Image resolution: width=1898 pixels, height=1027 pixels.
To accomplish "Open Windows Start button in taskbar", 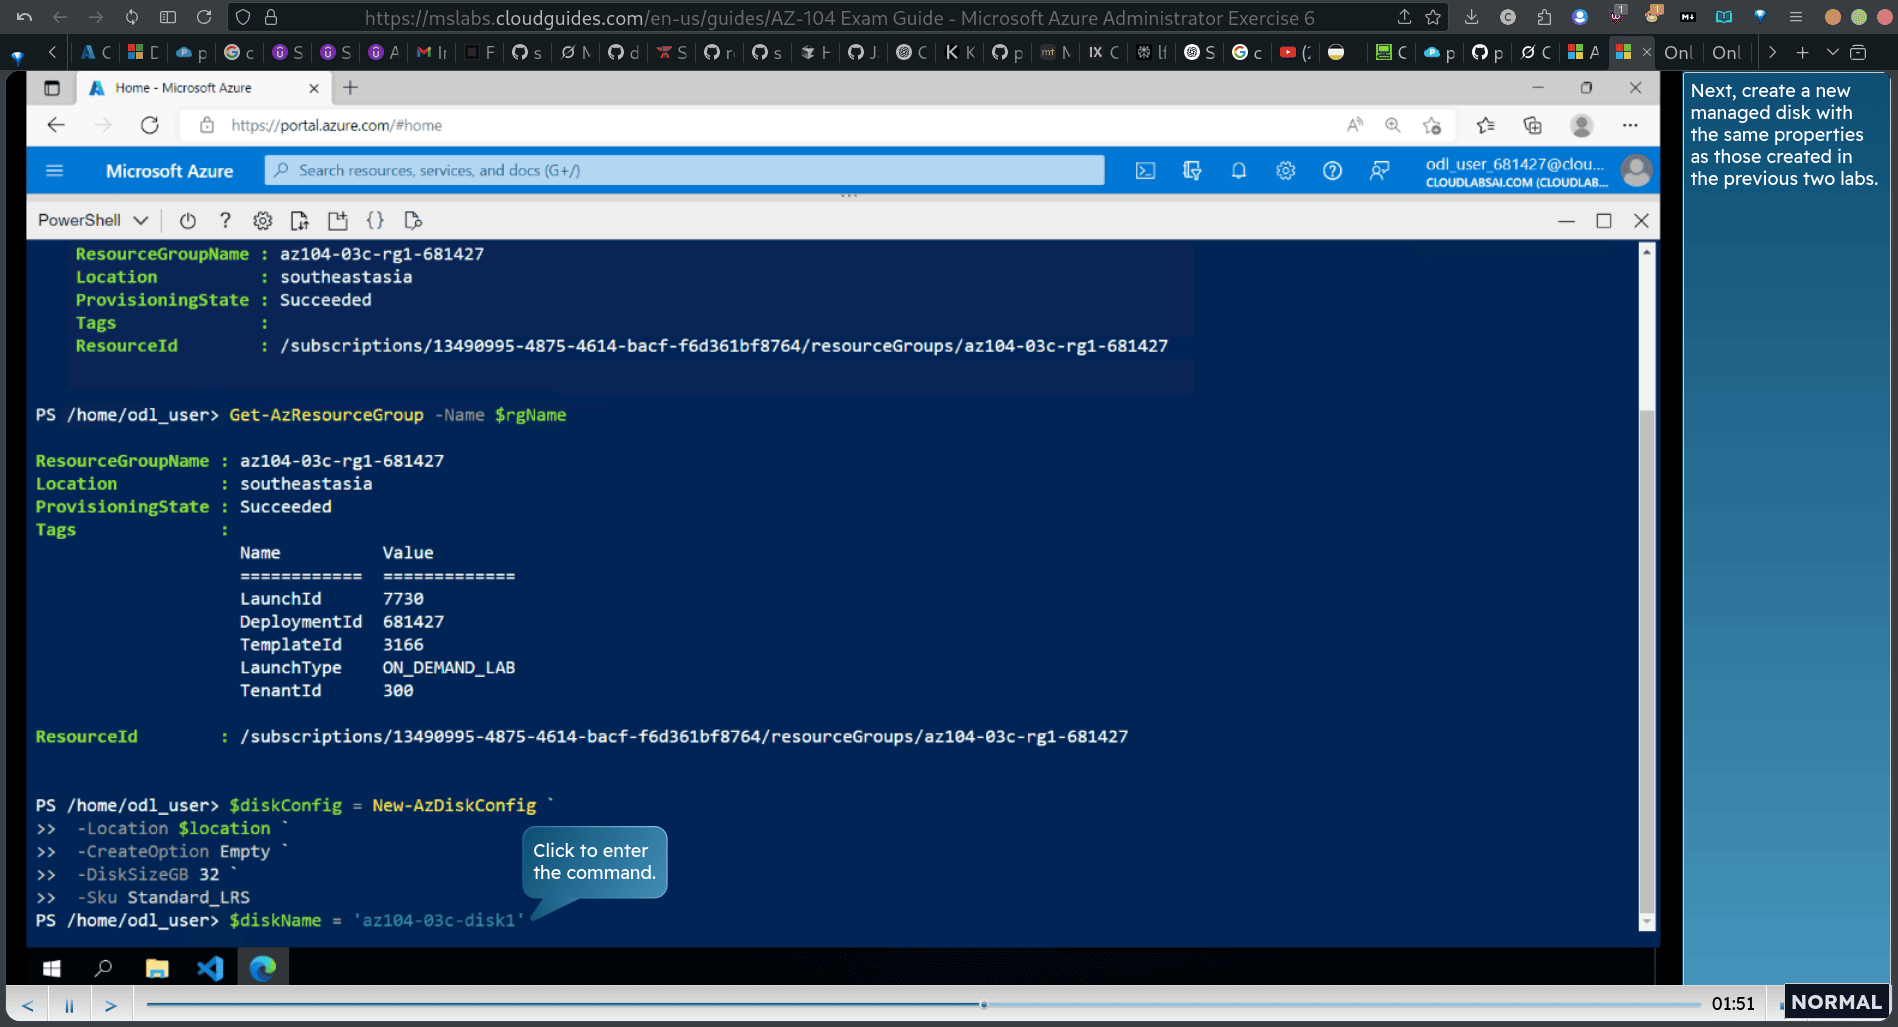I will 52,968.
